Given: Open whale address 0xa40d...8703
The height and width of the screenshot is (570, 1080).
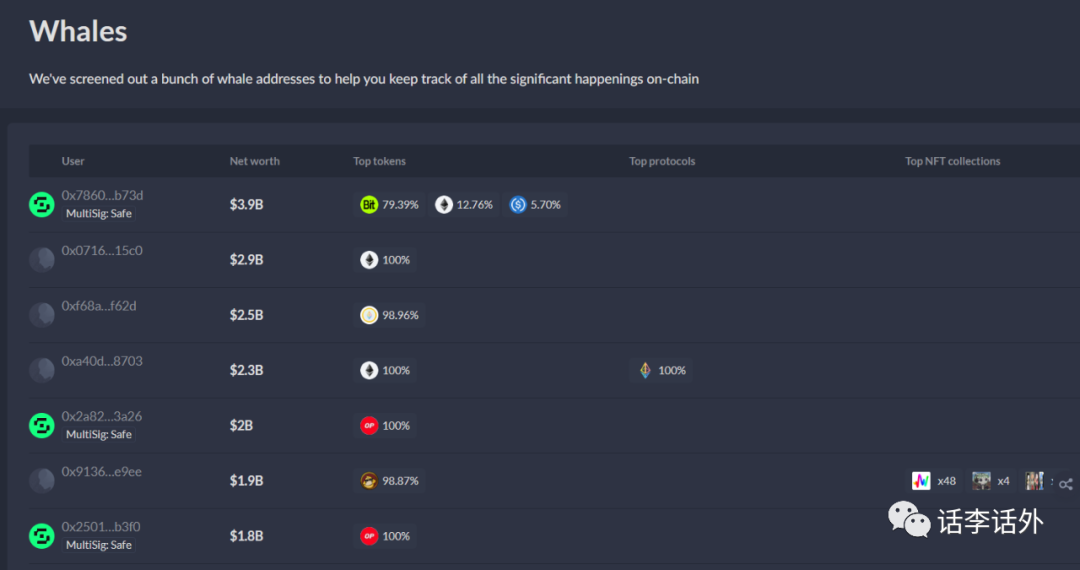Looking at the screenshot, I should 102,361.
